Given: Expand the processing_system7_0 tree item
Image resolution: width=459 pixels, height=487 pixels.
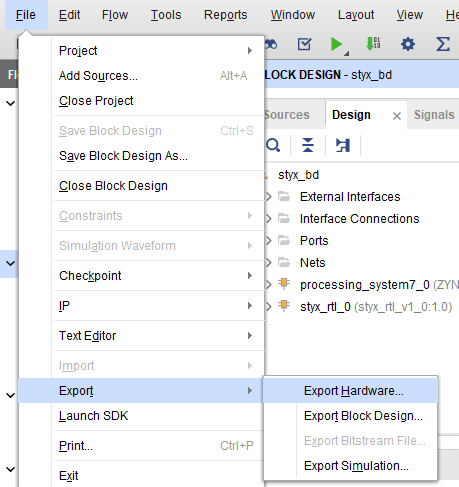Looking at the screenshot, I should [x=269, y=285].
